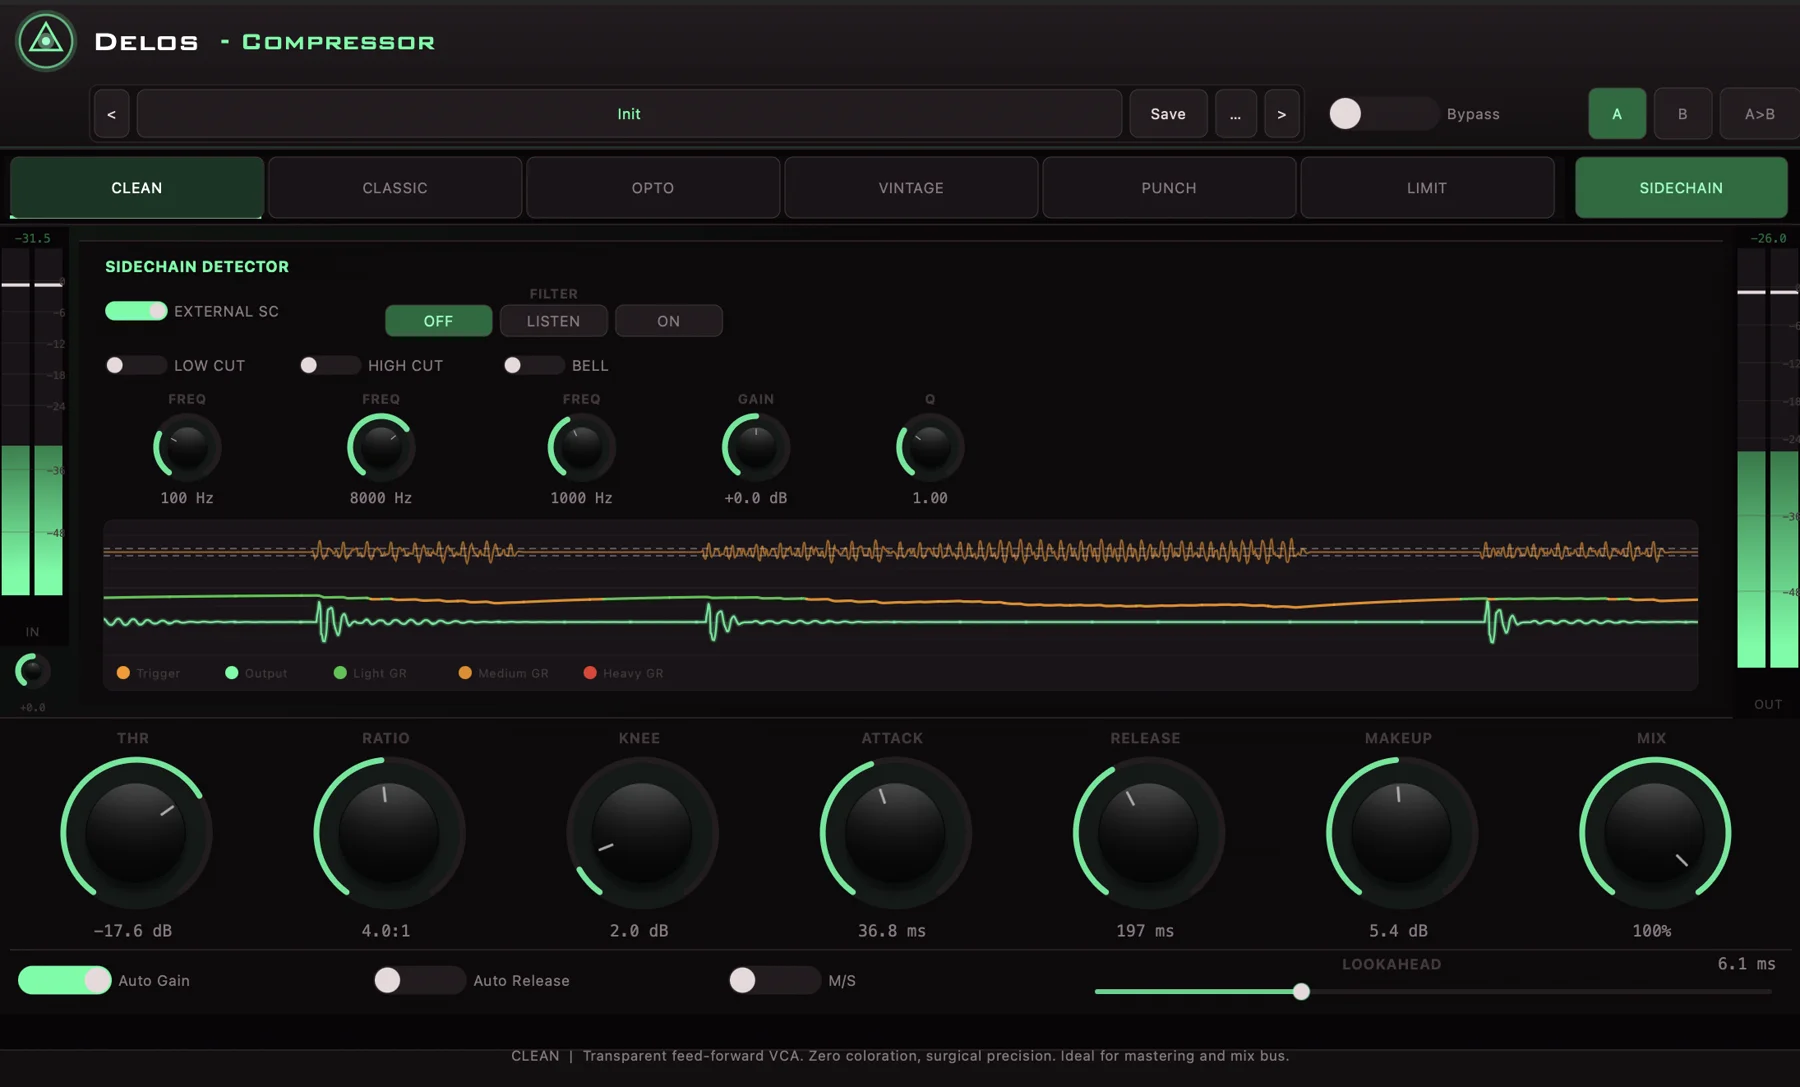Click the 5.4 dB makeup value

click(1398, 931)
